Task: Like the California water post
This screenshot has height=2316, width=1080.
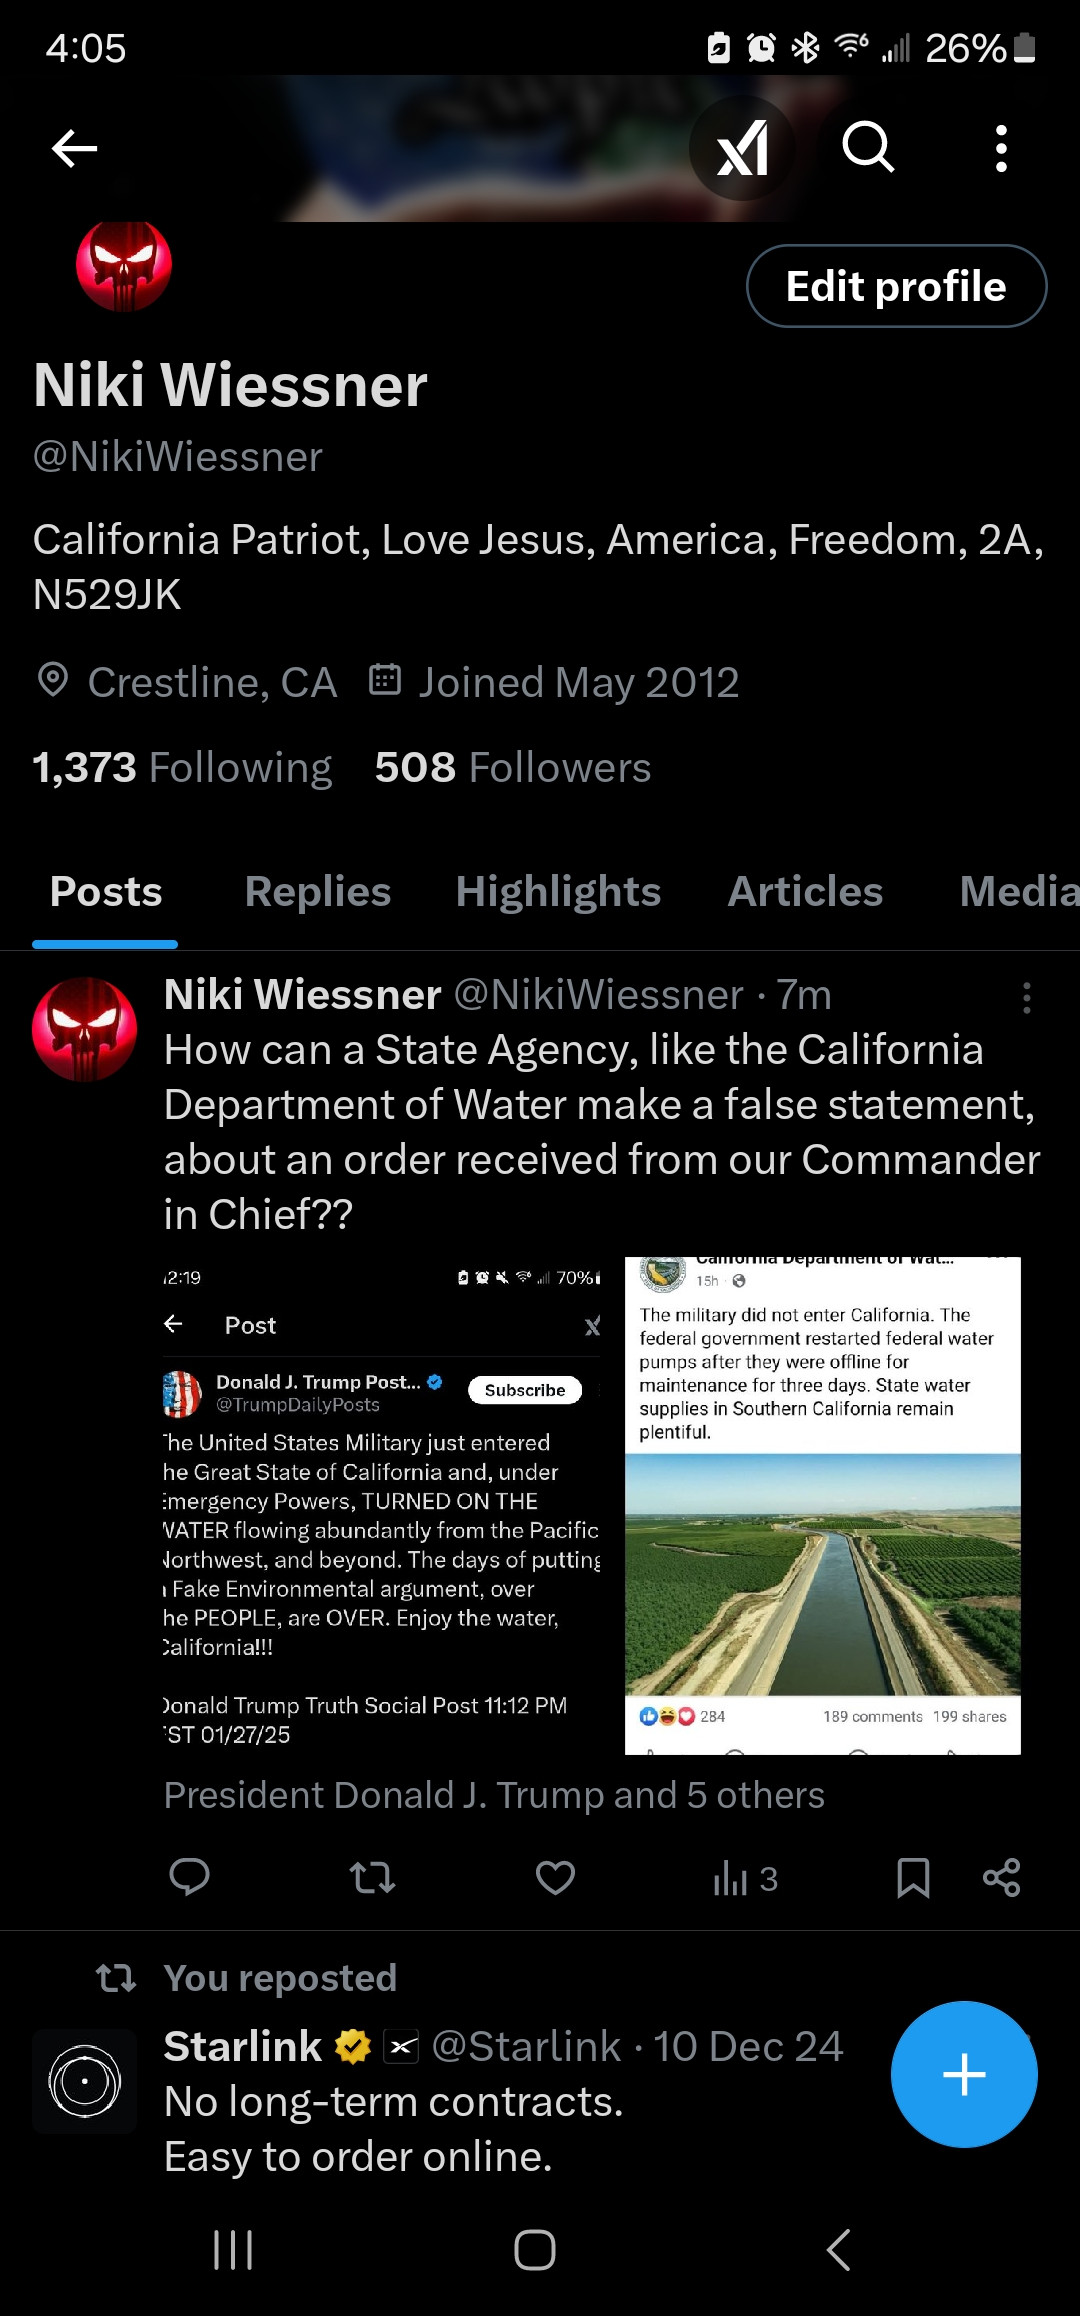Action: (x=555, y=1877)
